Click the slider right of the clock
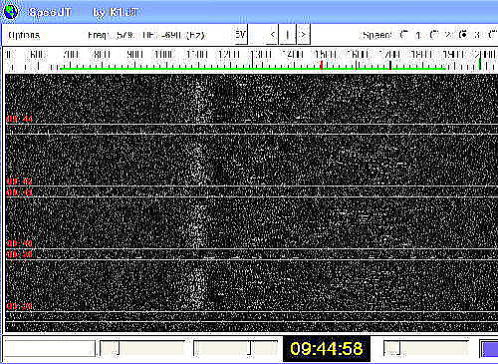498x364 pixels. point(426,348)
